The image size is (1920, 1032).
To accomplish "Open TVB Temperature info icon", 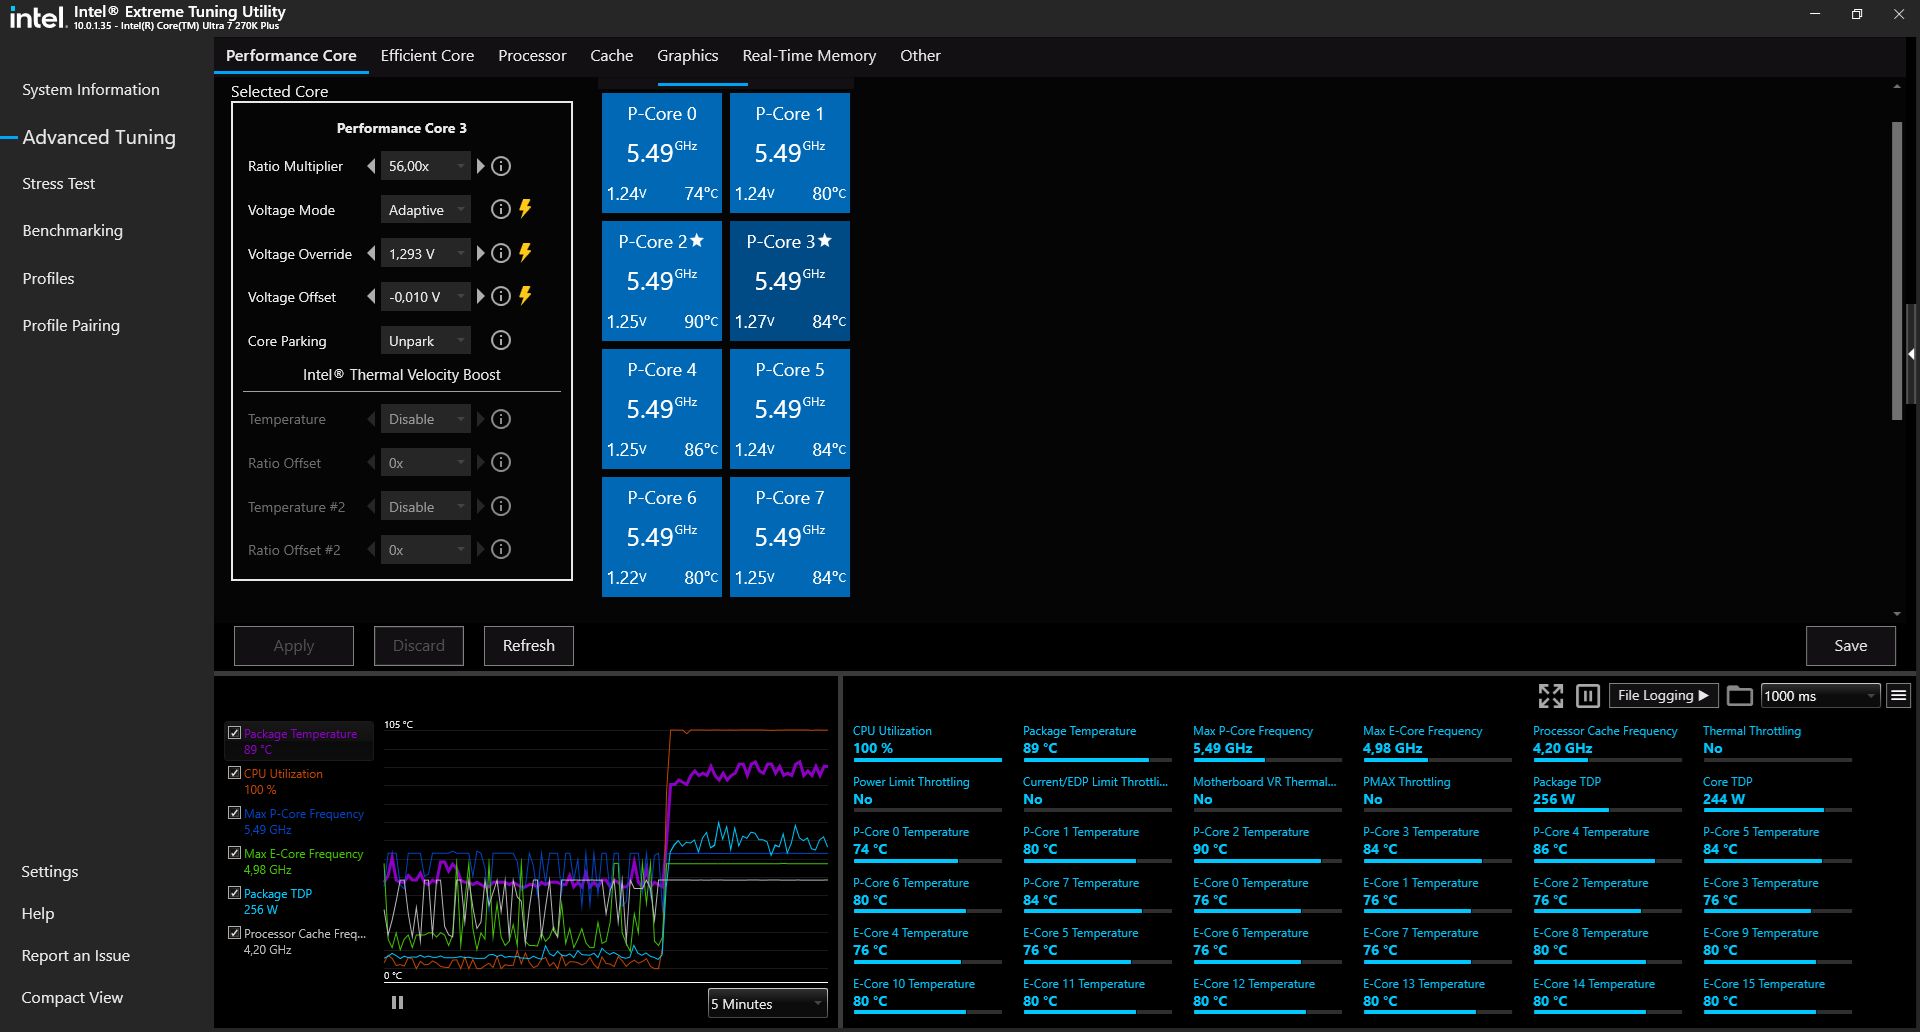I will tap(501, 419).
